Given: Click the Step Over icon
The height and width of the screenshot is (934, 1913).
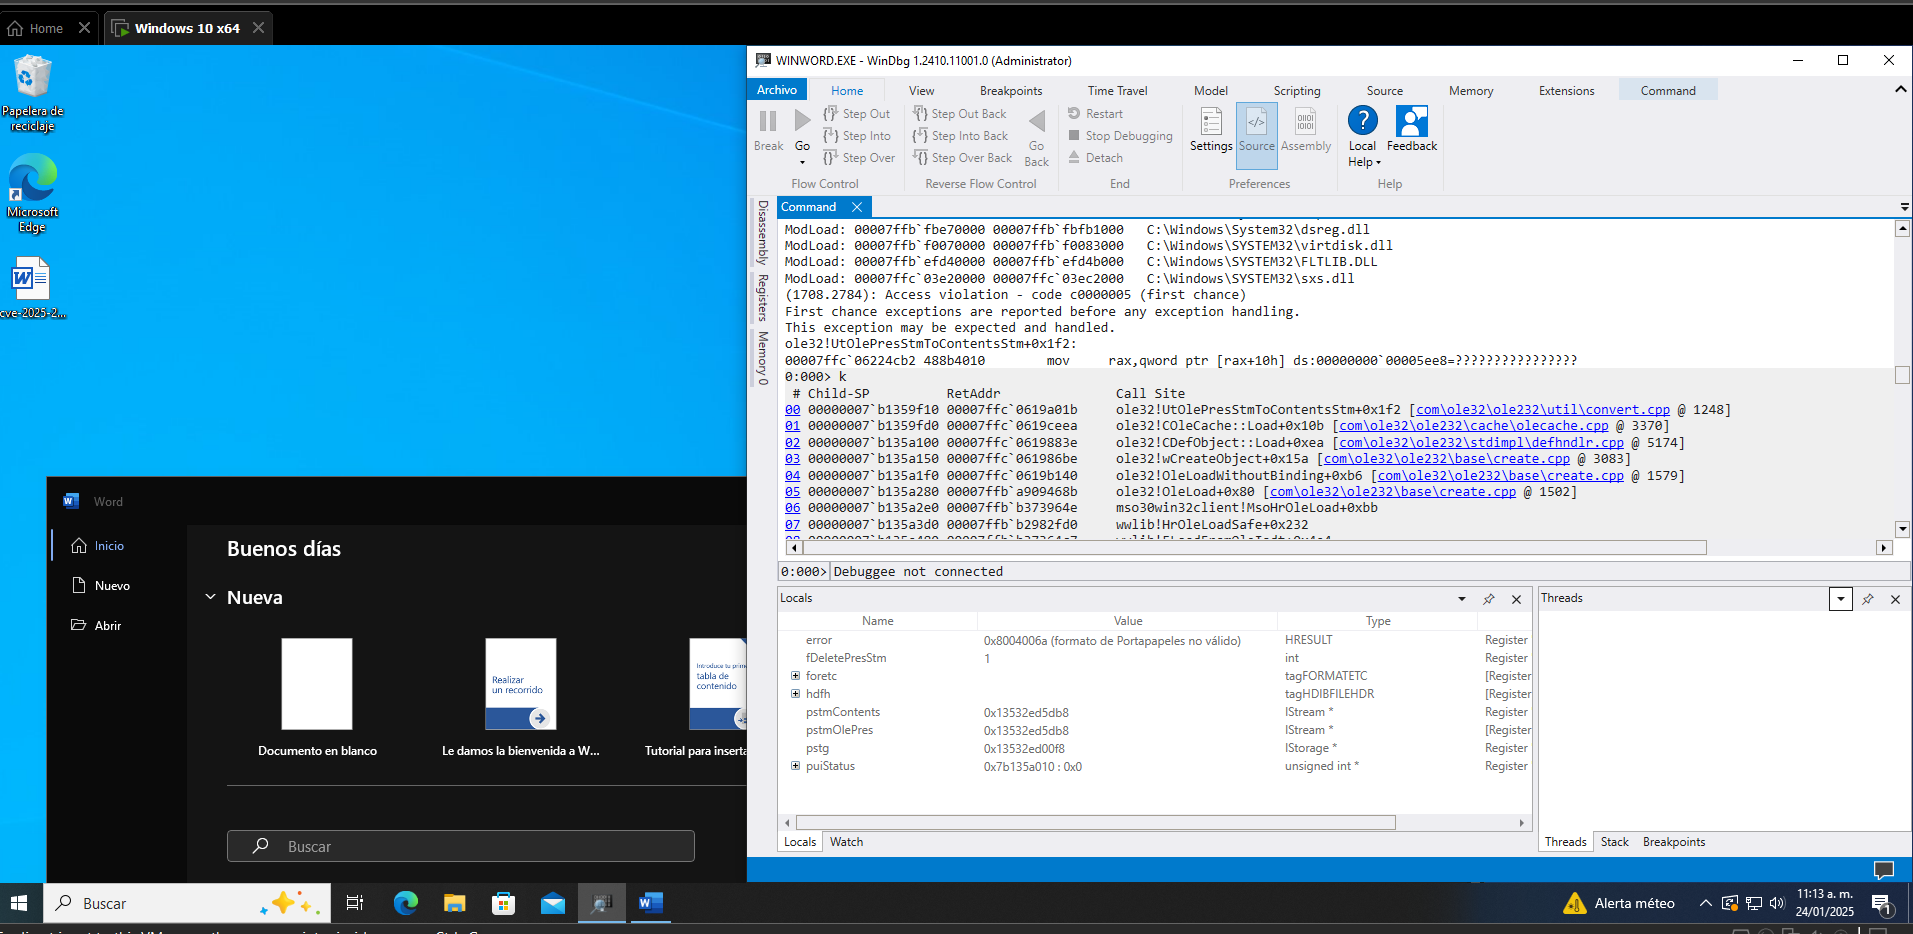Looking at the screenshot, I should (x=830, y=158).
